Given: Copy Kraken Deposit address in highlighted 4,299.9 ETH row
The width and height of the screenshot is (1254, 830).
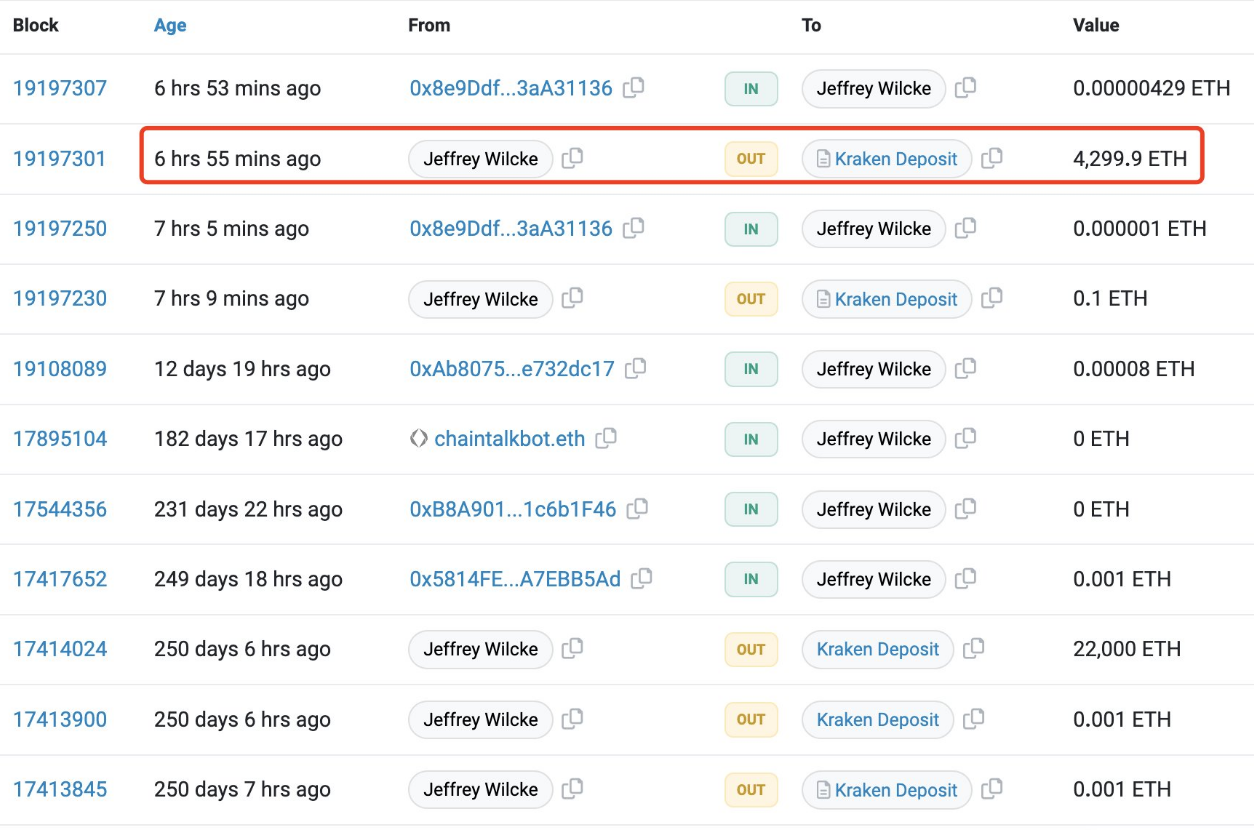Looking at the screenshot, I should click(992, 158).
